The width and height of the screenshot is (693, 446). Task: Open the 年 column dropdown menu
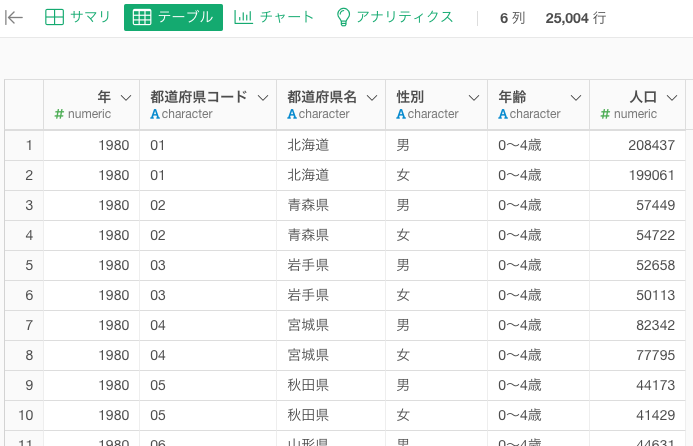pyautogui.click(x=126, y=97)
